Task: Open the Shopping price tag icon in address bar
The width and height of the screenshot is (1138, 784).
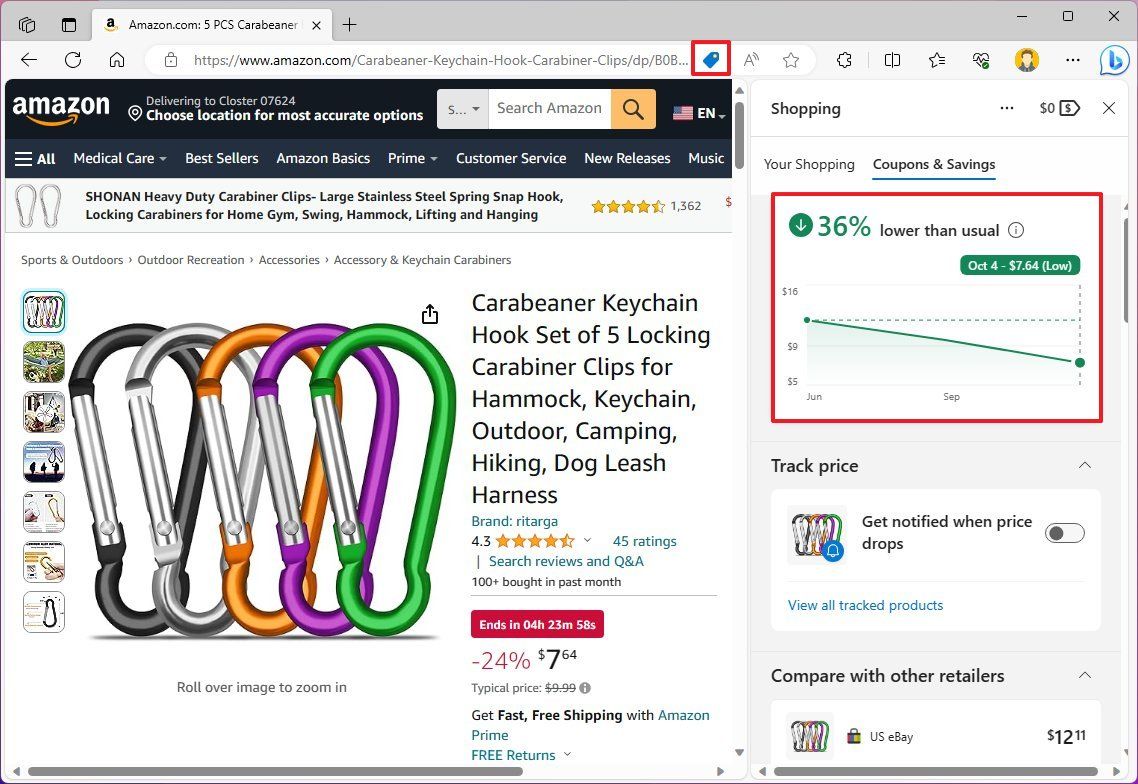Action: pos(710,59)
